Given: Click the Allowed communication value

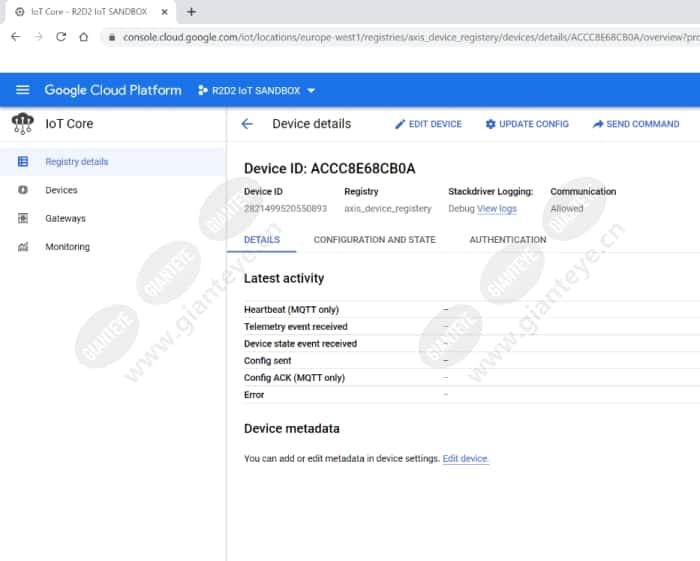Looking at the screenshot, I should click(x=567, y=208).
